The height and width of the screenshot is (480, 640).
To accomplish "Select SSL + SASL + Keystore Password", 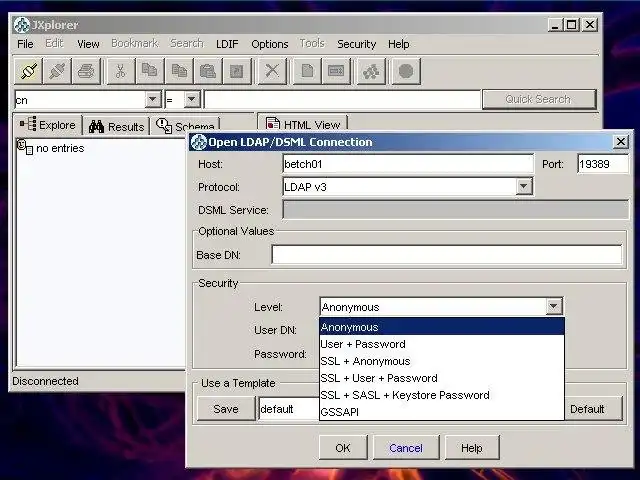I will (442, 395).
